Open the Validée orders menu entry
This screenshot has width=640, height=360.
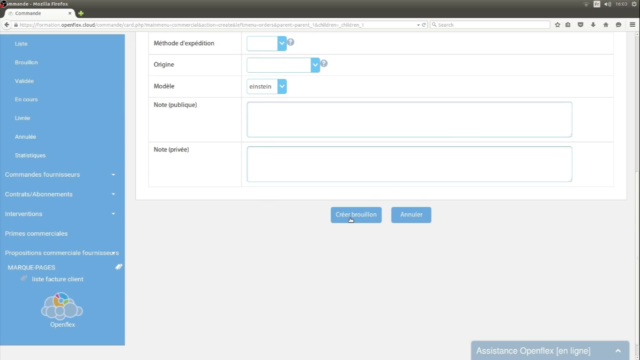tap(24, 81)
